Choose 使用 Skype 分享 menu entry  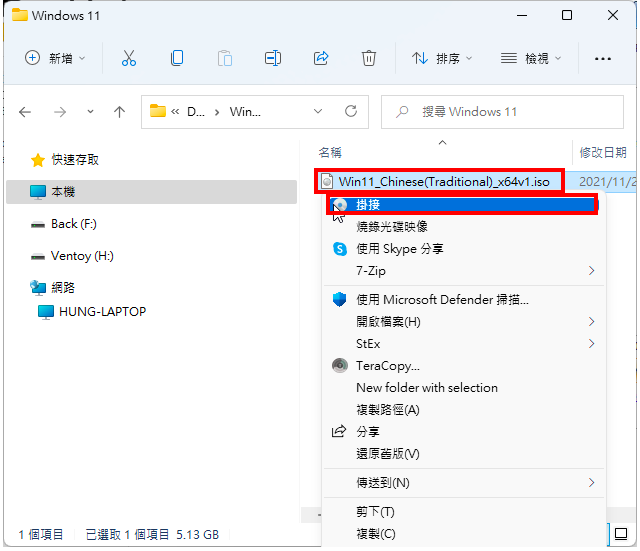464,249
